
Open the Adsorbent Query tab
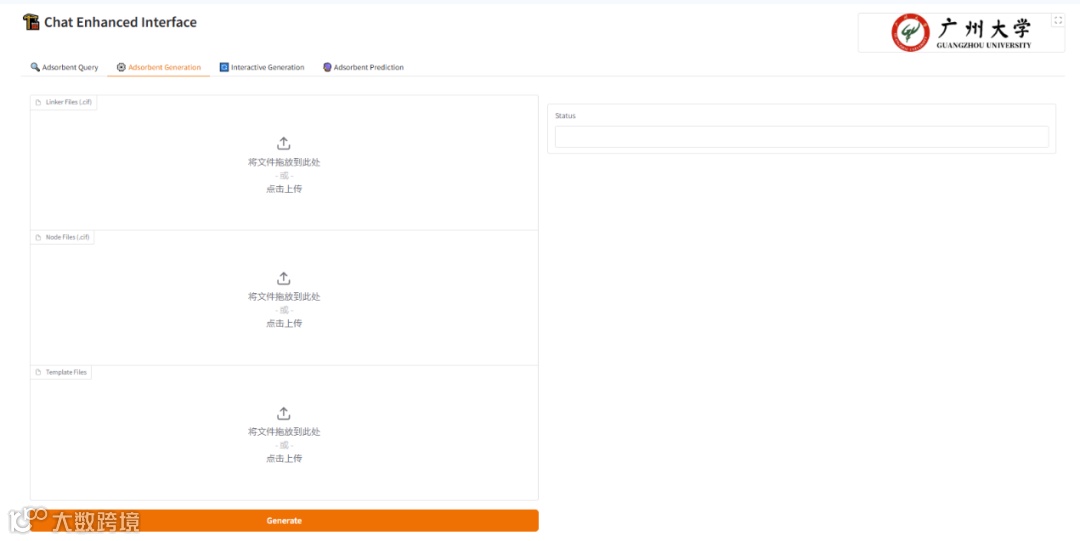(x=64, y=67)
